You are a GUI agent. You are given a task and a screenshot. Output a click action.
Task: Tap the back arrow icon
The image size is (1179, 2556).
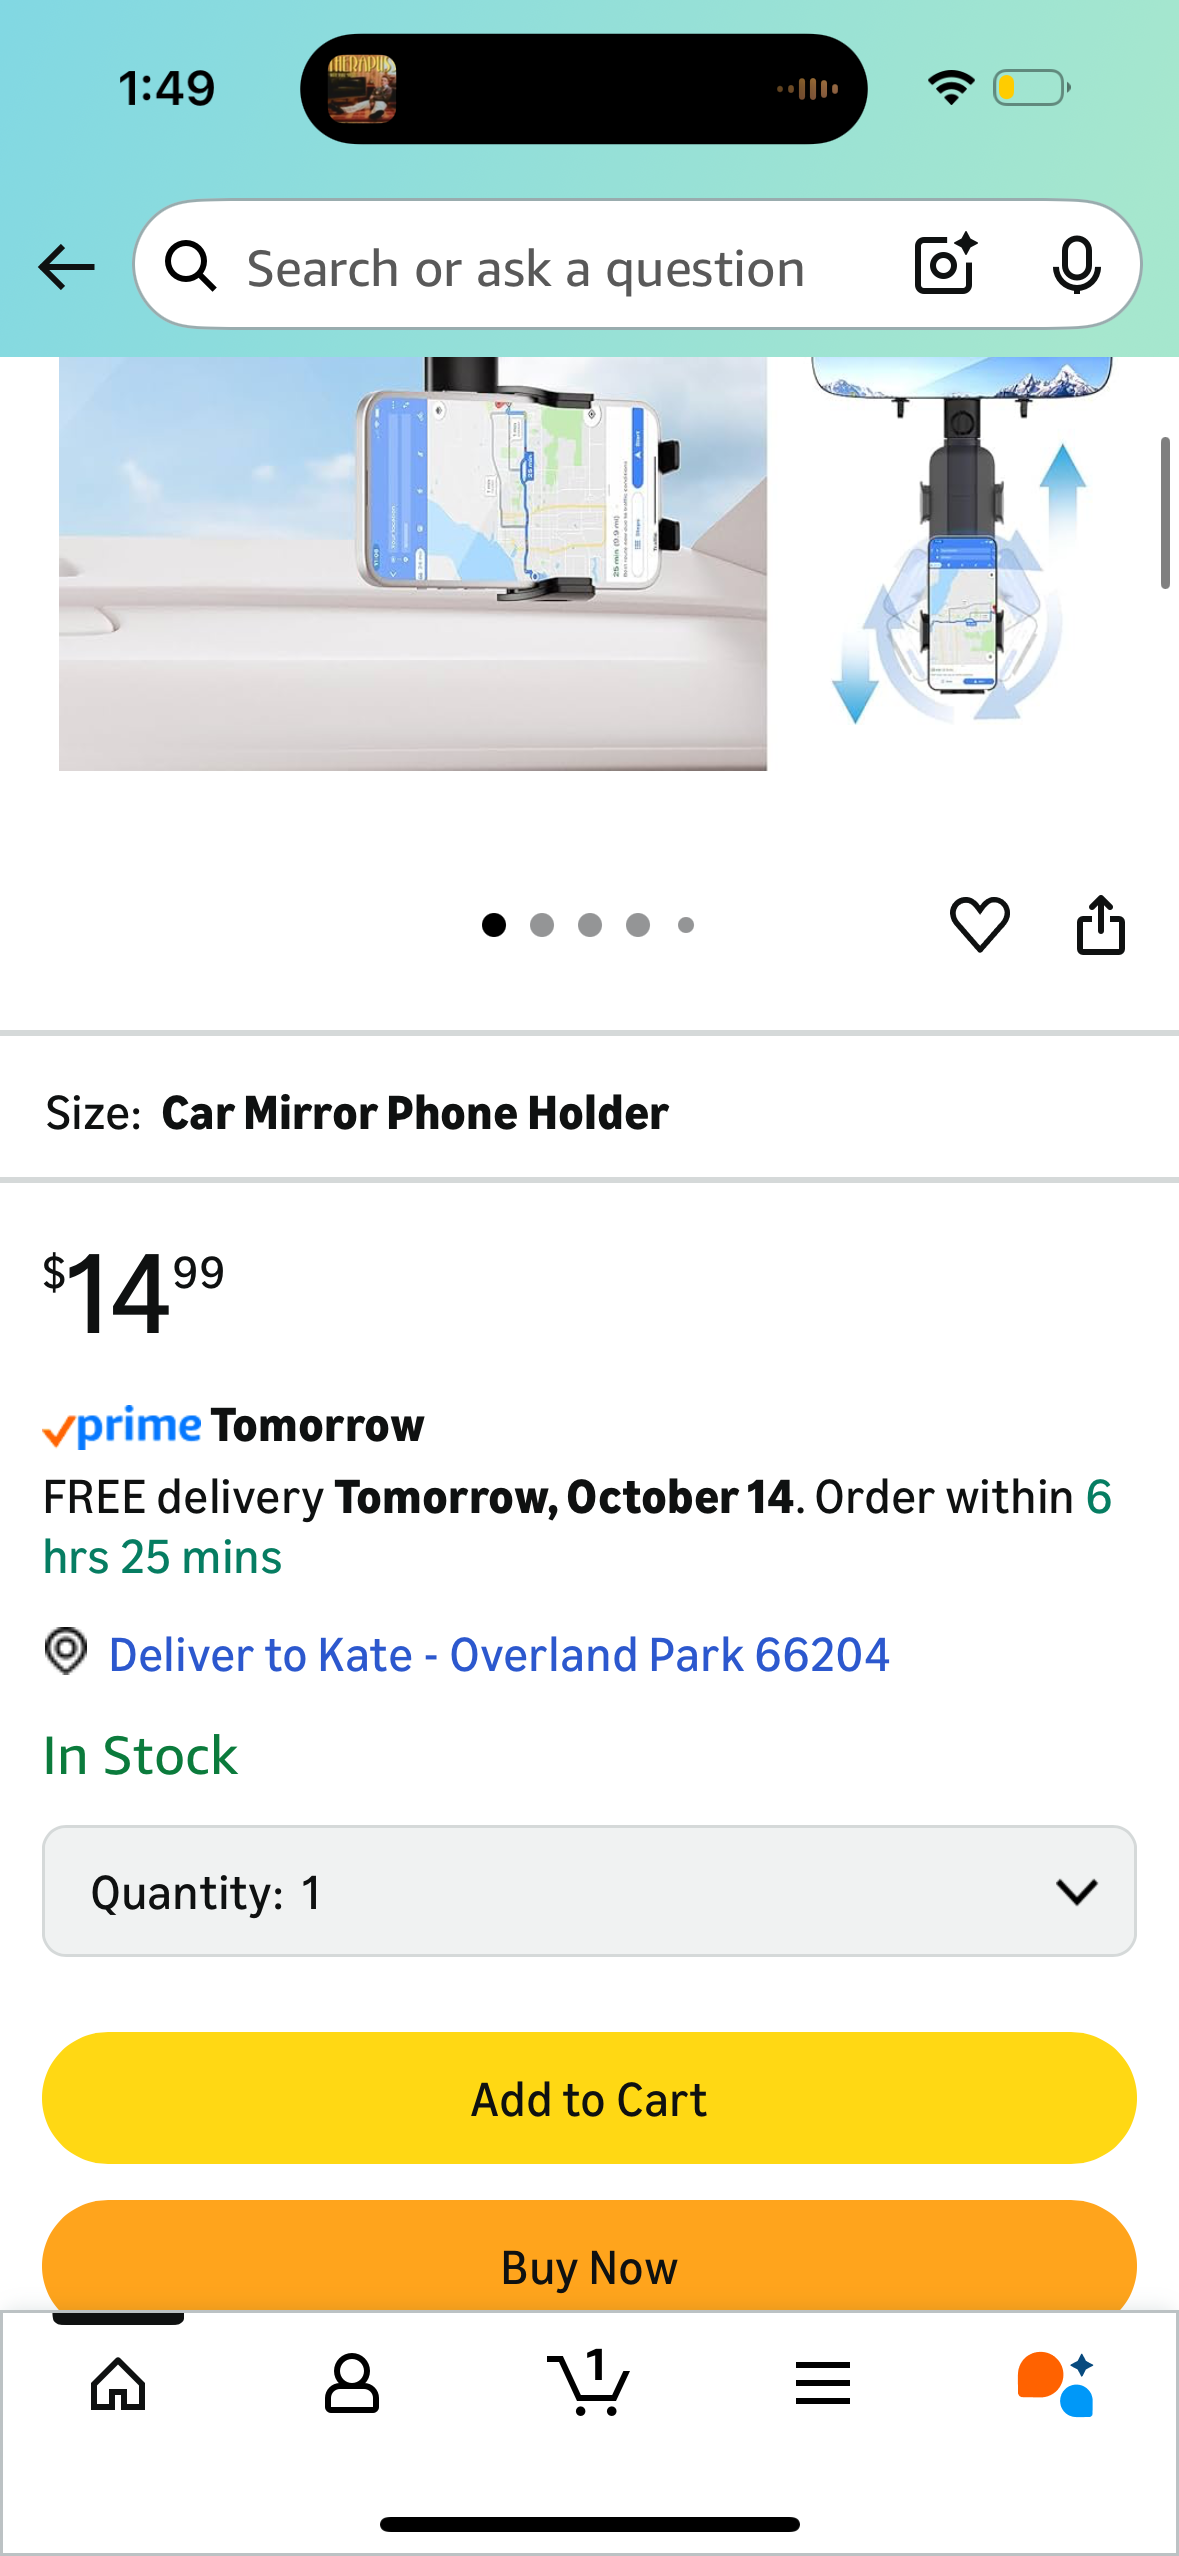[x=66, y=267]
